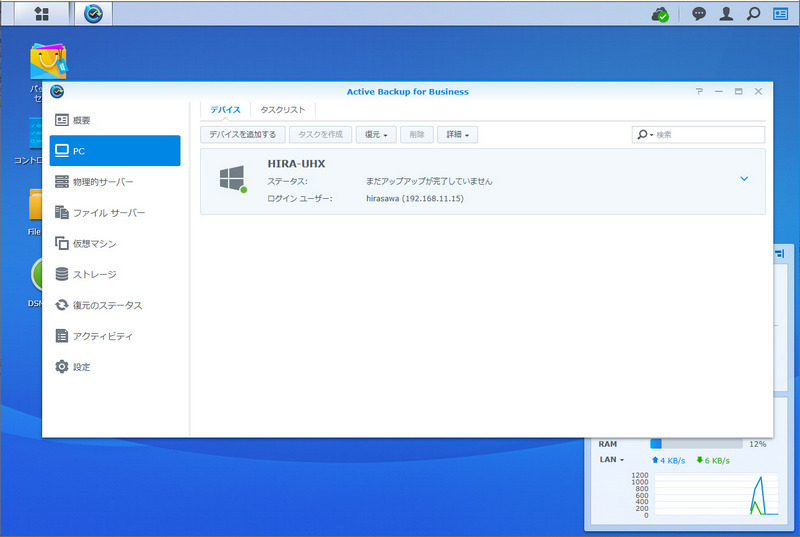Open 仮想マシン section

pos(115,243)
